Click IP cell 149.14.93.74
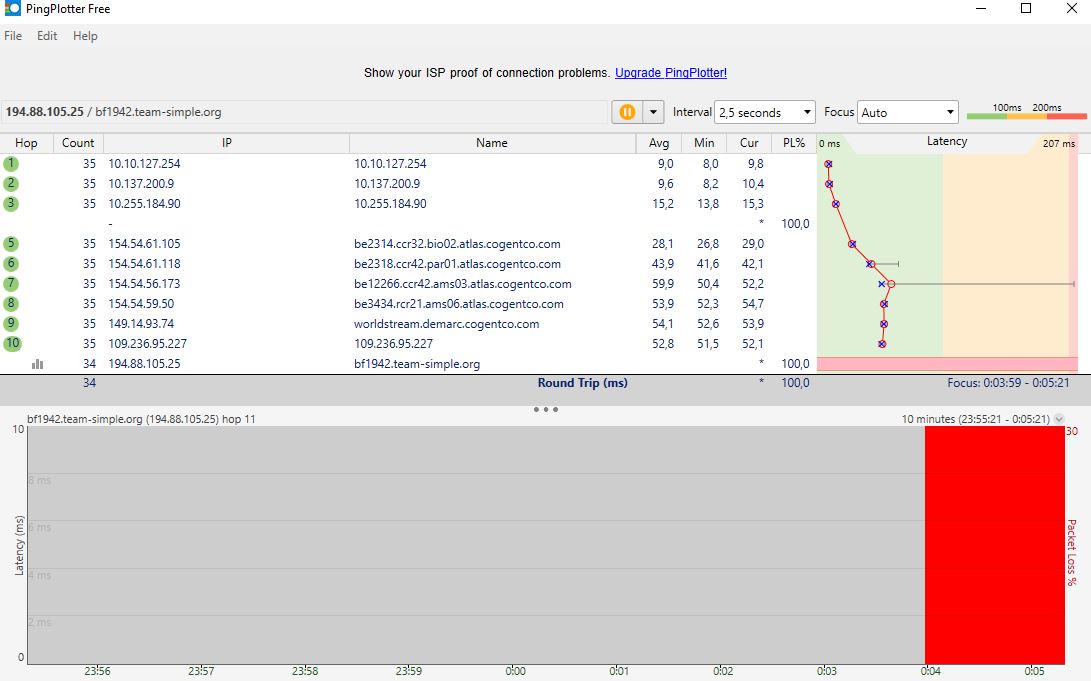Viewport: 1091px width, 681px height. click(141, 323)
